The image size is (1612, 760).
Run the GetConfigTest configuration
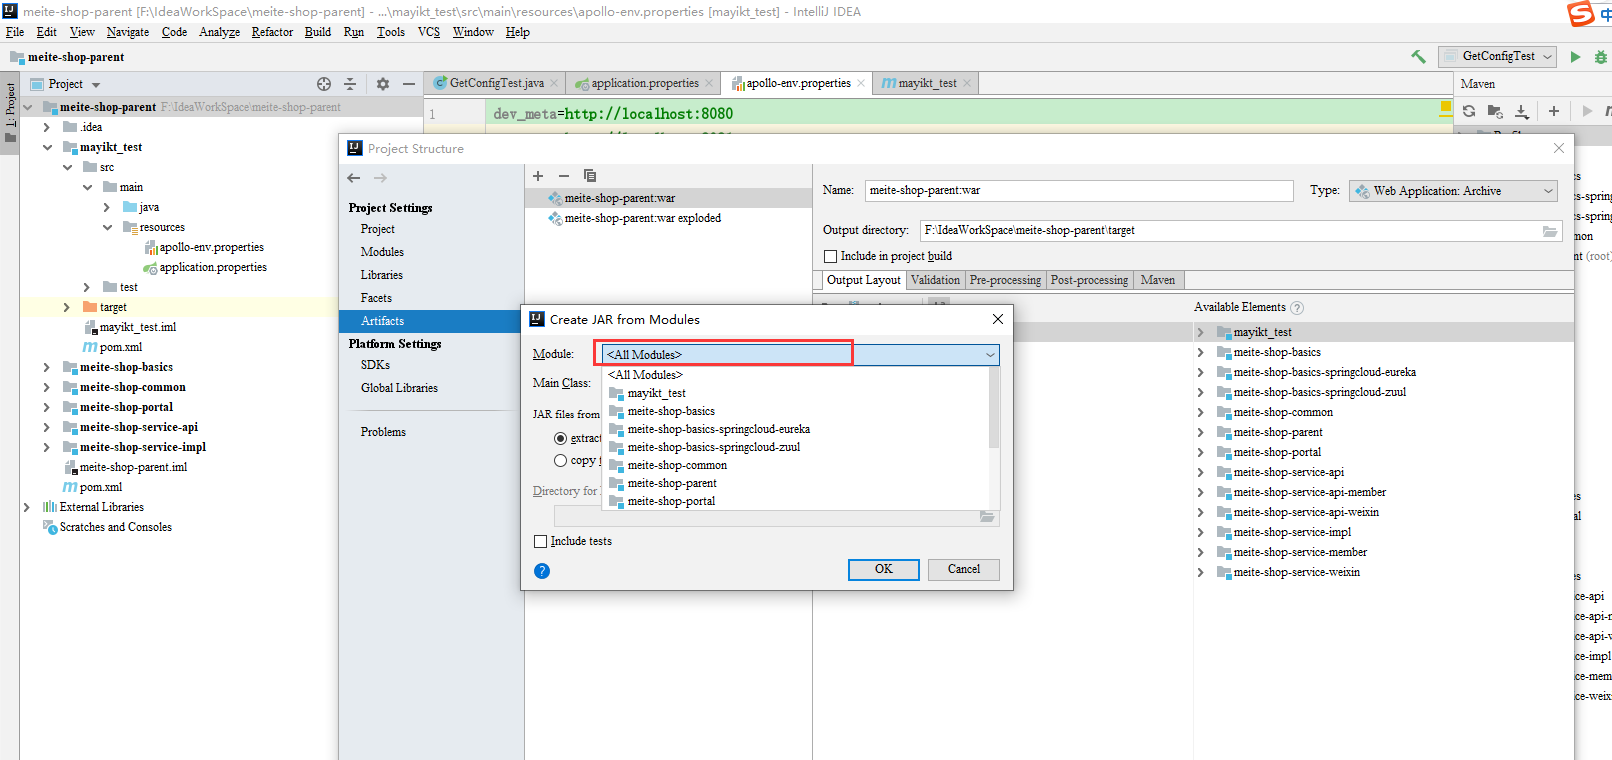click(1575, 57)
